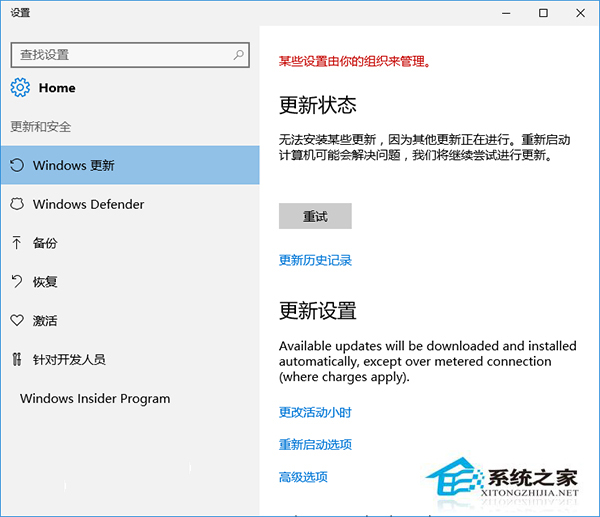Click the Windows 更新 refresh icon
The image size is (600, 517).
17,165
